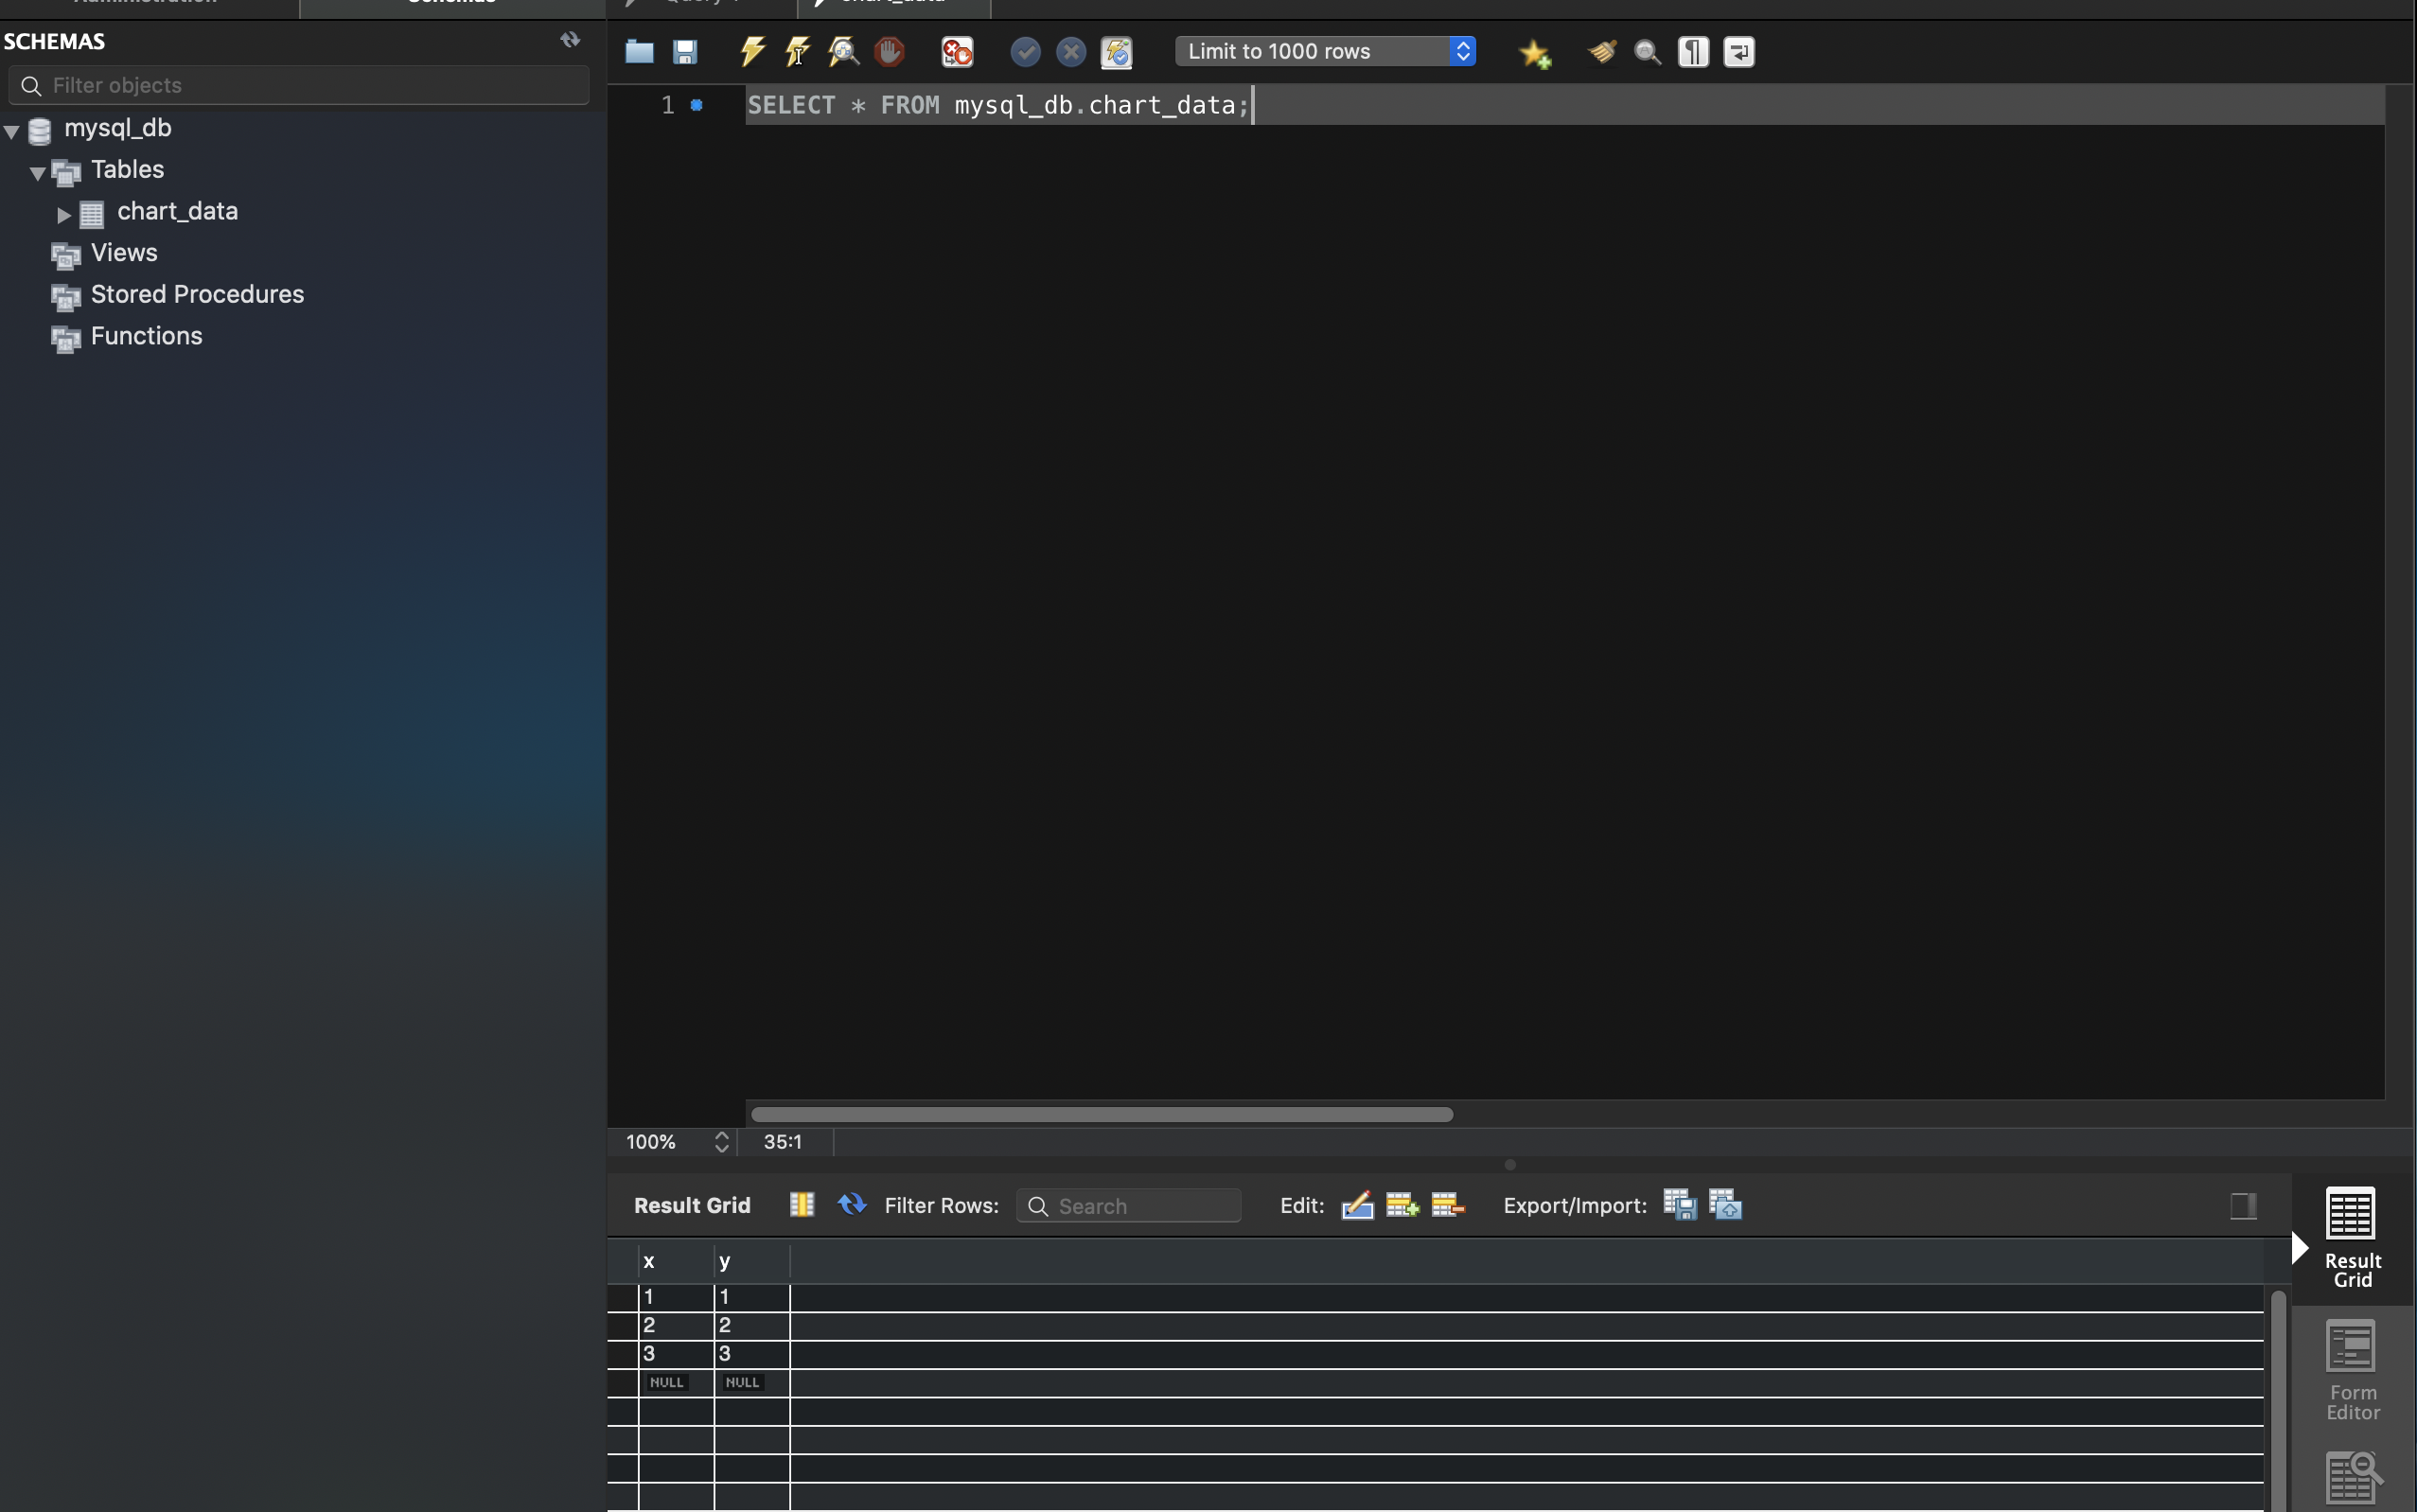
Task: Toggle invisible characters display
Action: click(1693, 51)
